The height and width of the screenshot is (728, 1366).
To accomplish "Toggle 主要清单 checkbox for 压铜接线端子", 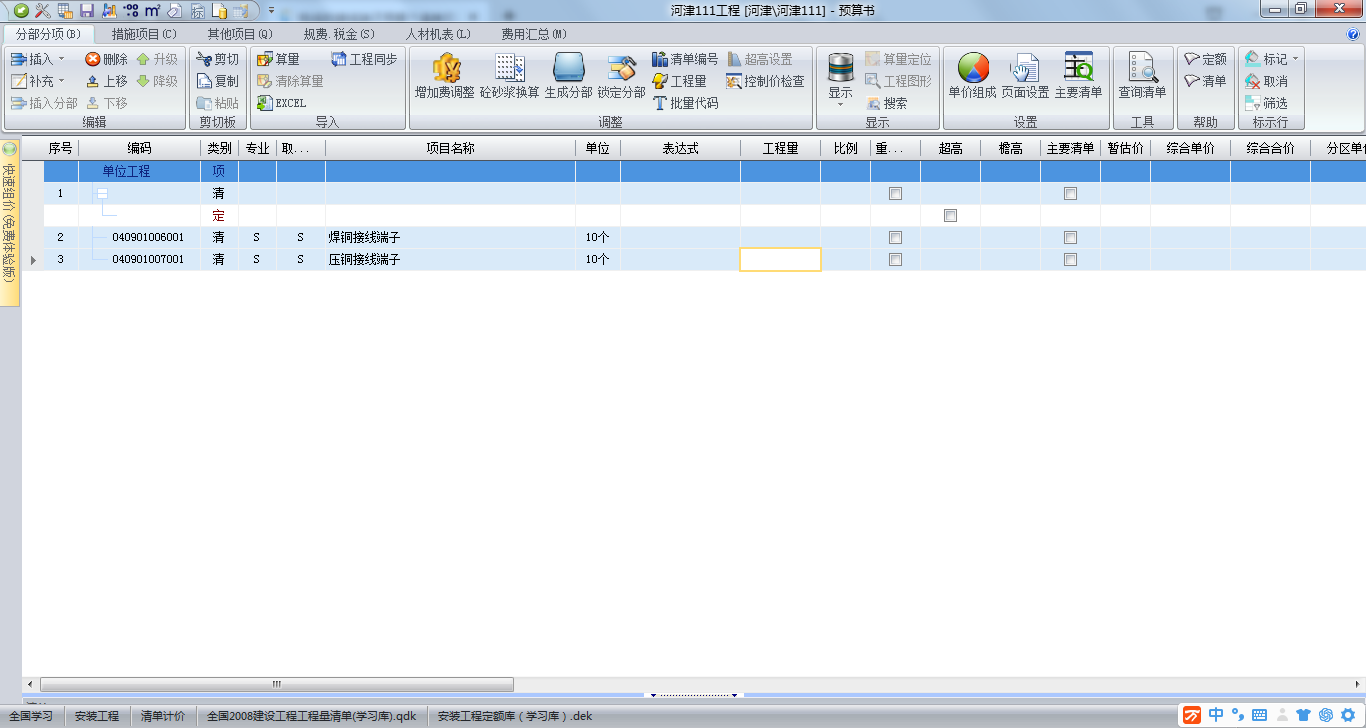I will (x=1070, y=260).
